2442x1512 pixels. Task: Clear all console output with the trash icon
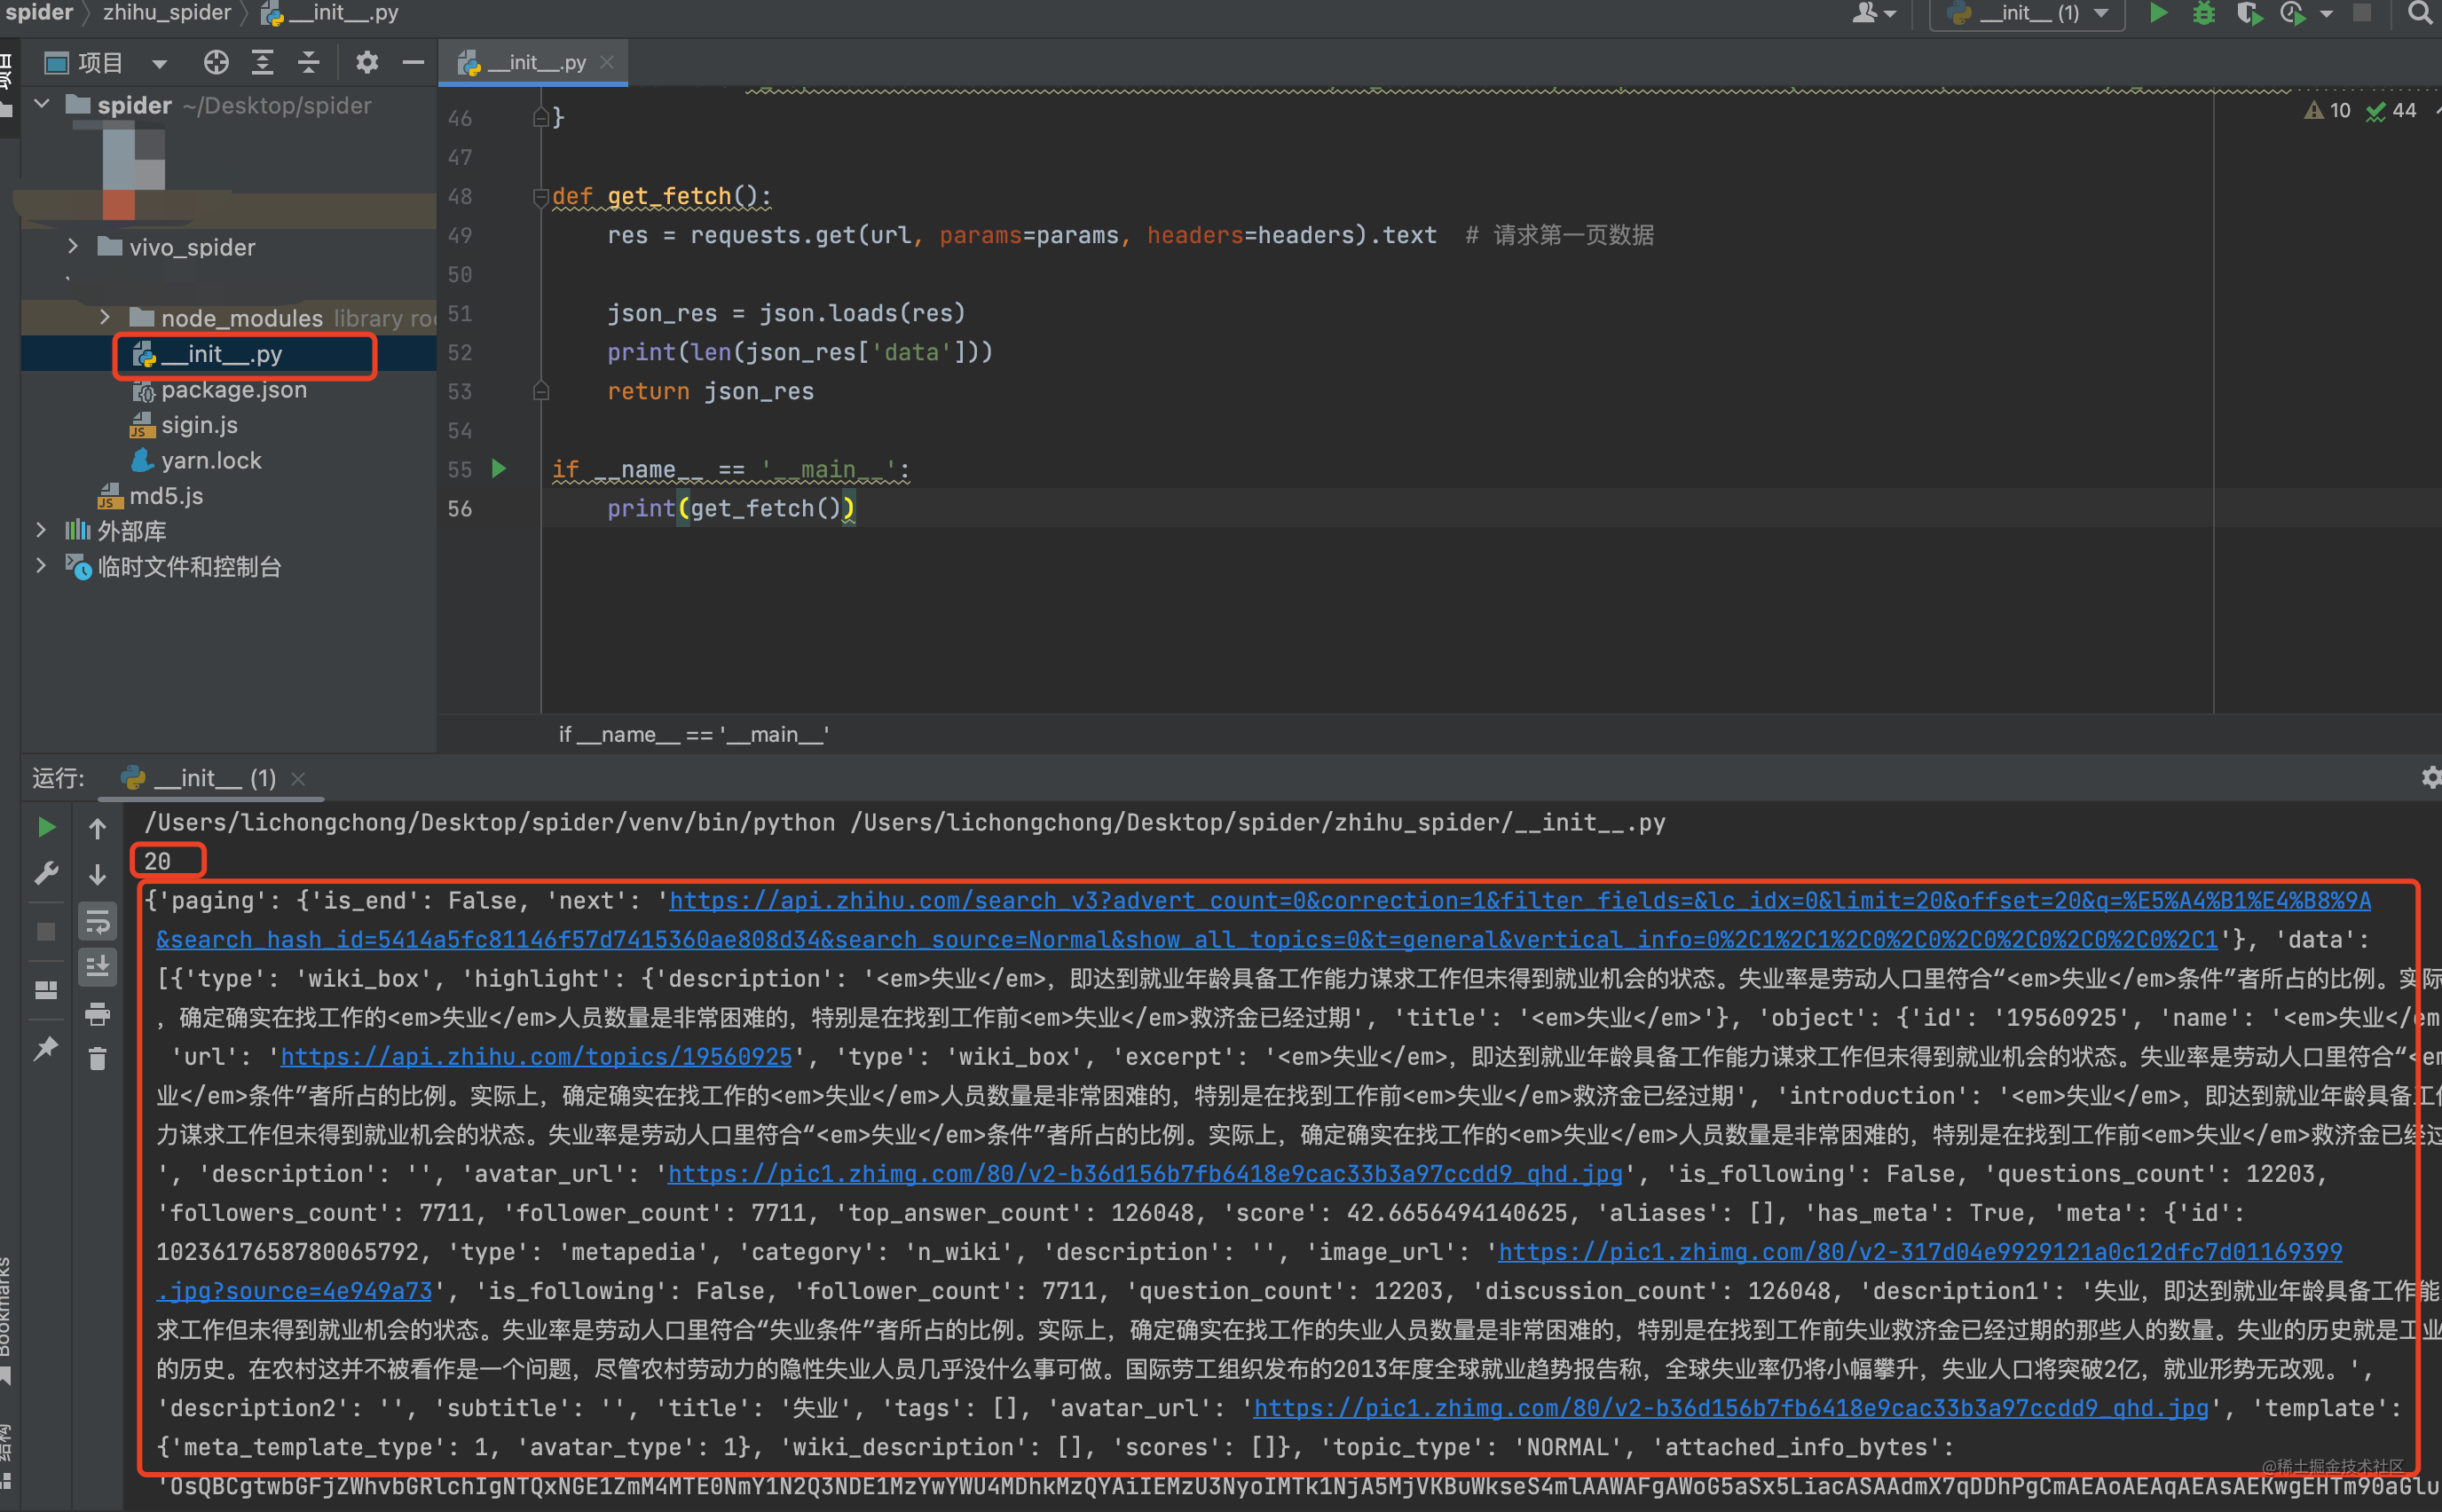tap(97, 1058)
